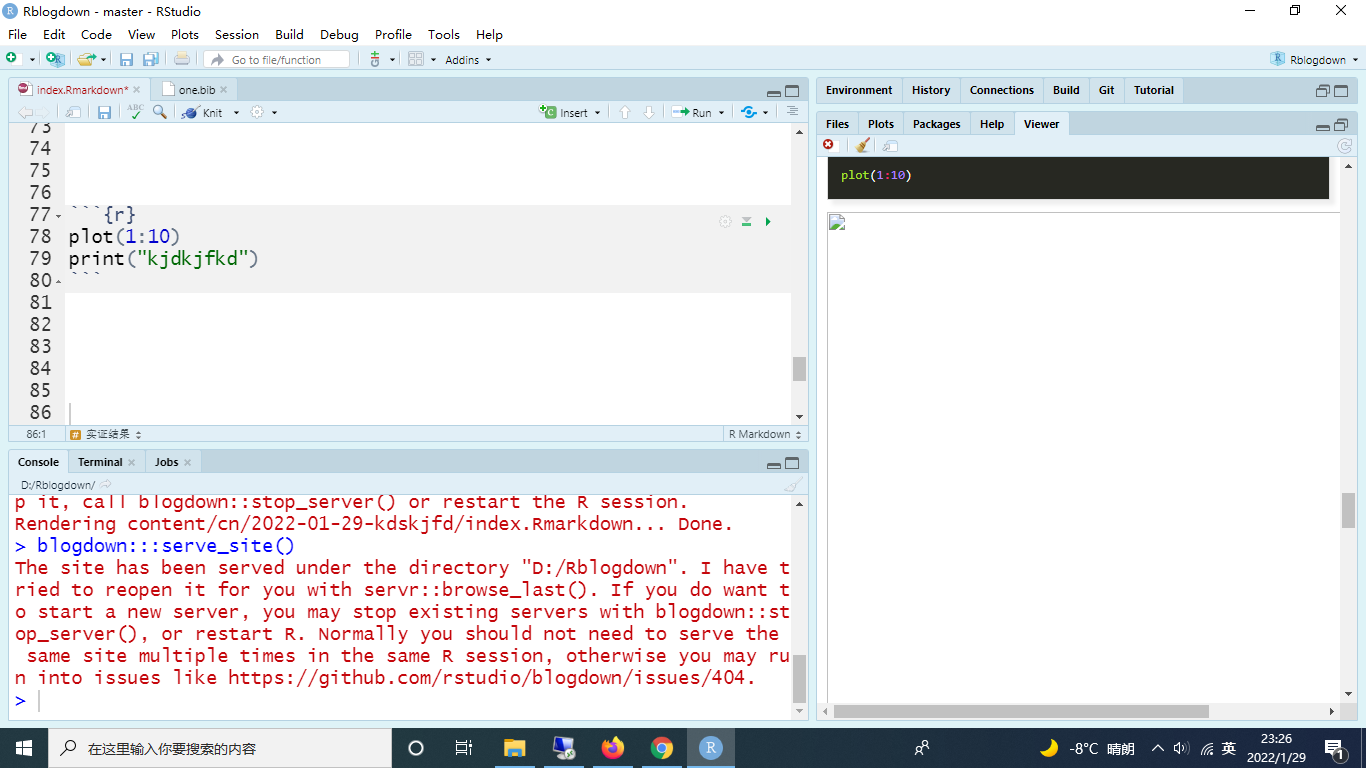Click the spell check ABC icon
The width and height of the screenshot is (1366, 768).
(135, 112)
